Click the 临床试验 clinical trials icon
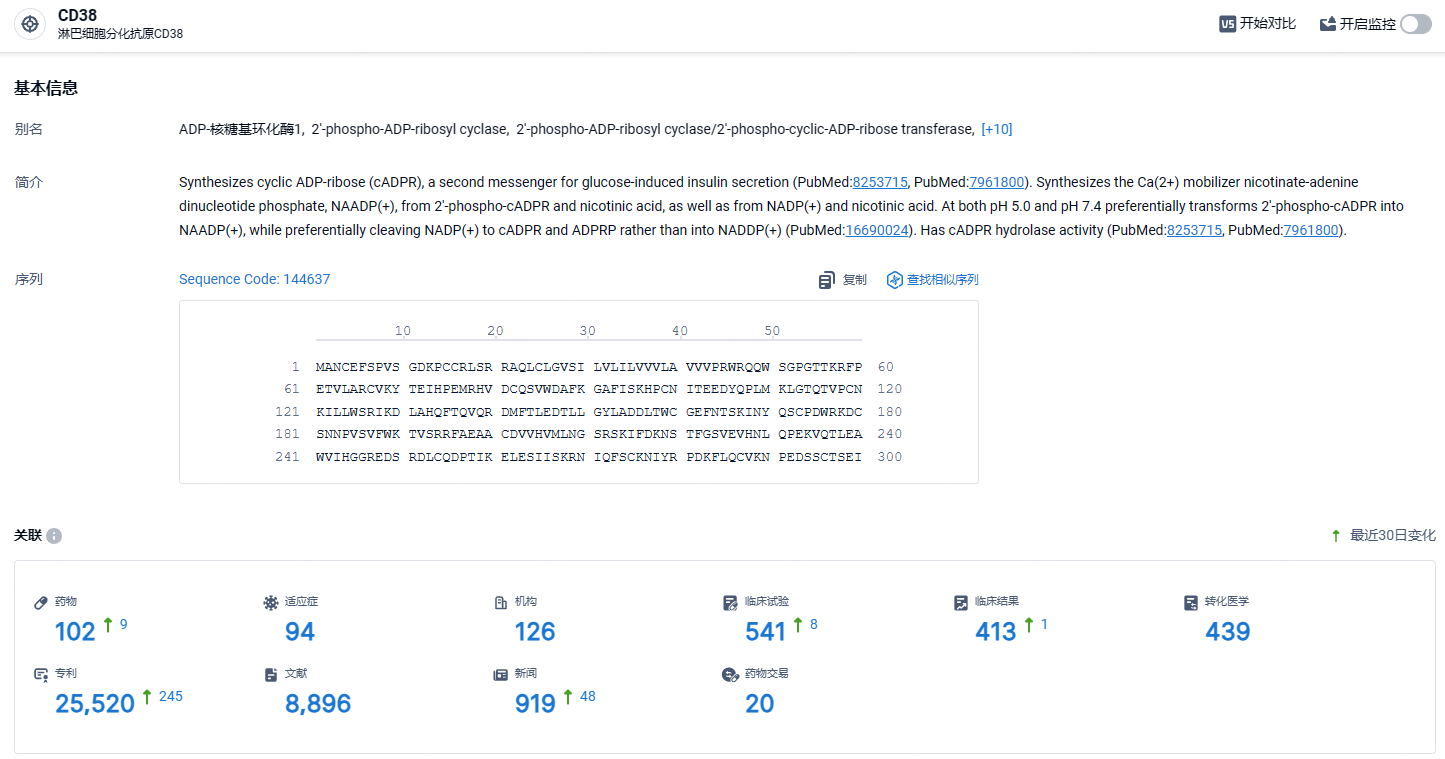This screenshot has width=1445, height=759. click(x=730, y=602)
